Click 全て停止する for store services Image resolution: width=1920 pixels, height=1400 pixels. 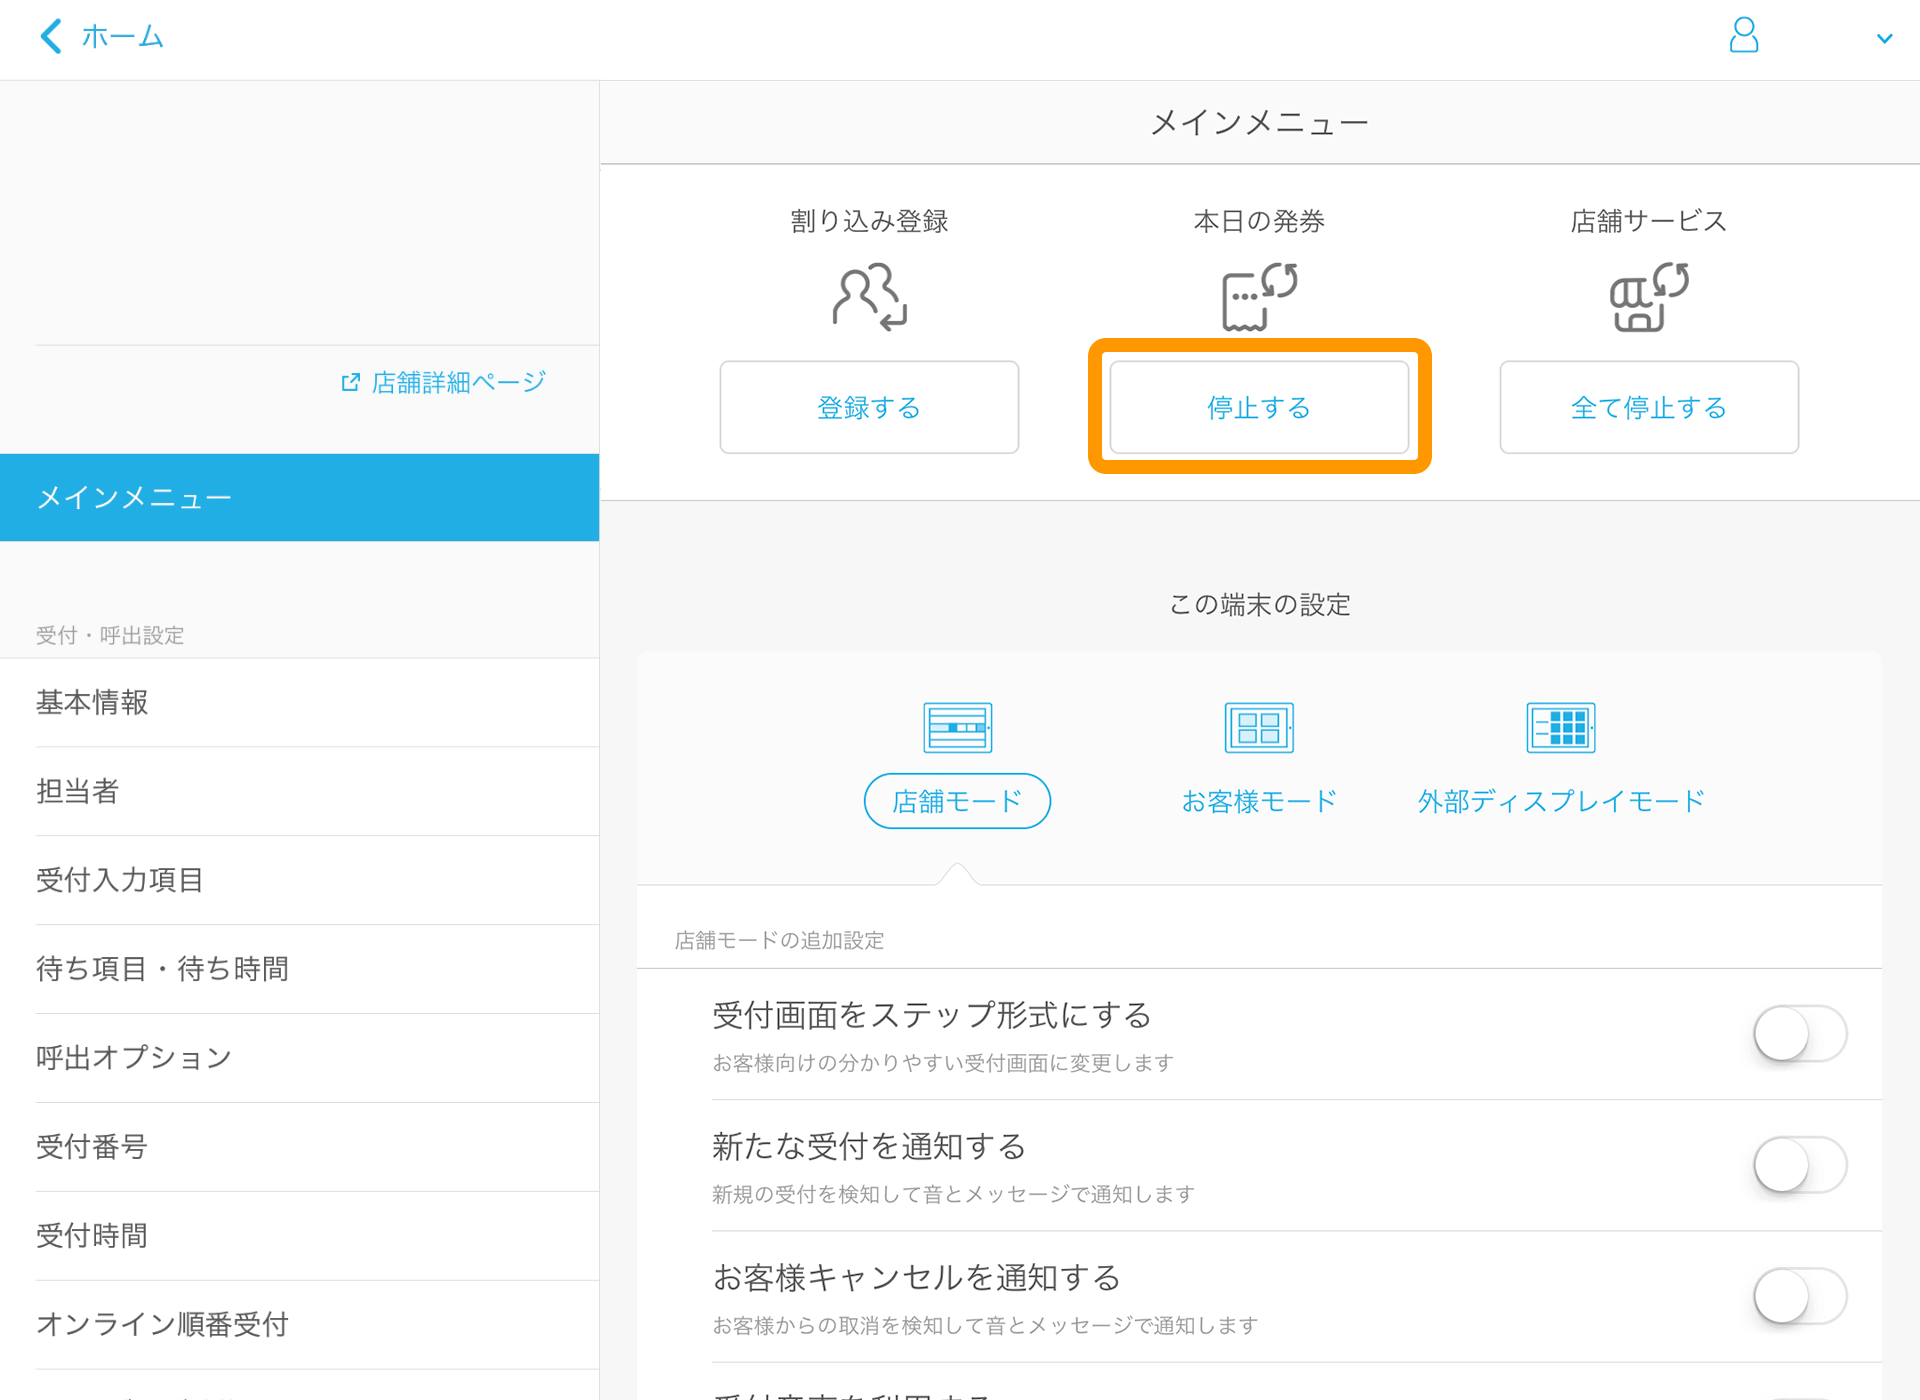1648,407
